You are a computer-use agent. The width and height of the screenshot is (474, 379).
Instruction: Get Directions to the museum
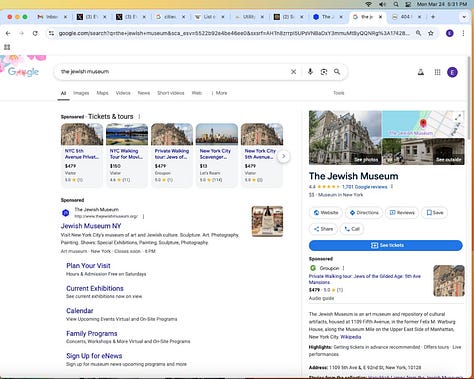[363, 213]
